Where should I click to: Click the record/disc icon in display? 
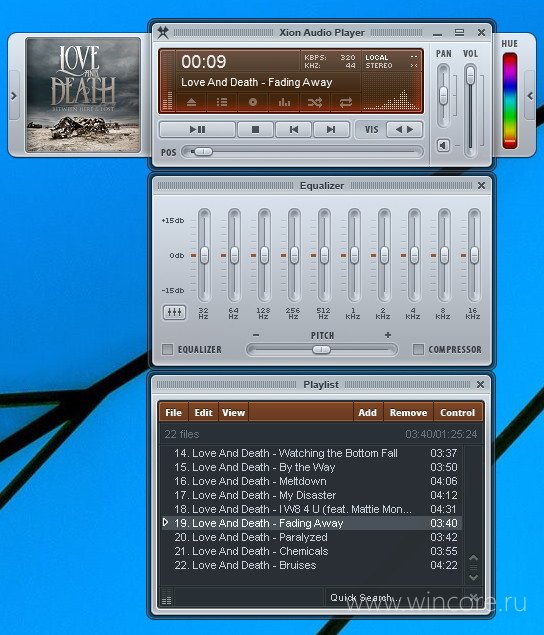coord(253,102)
